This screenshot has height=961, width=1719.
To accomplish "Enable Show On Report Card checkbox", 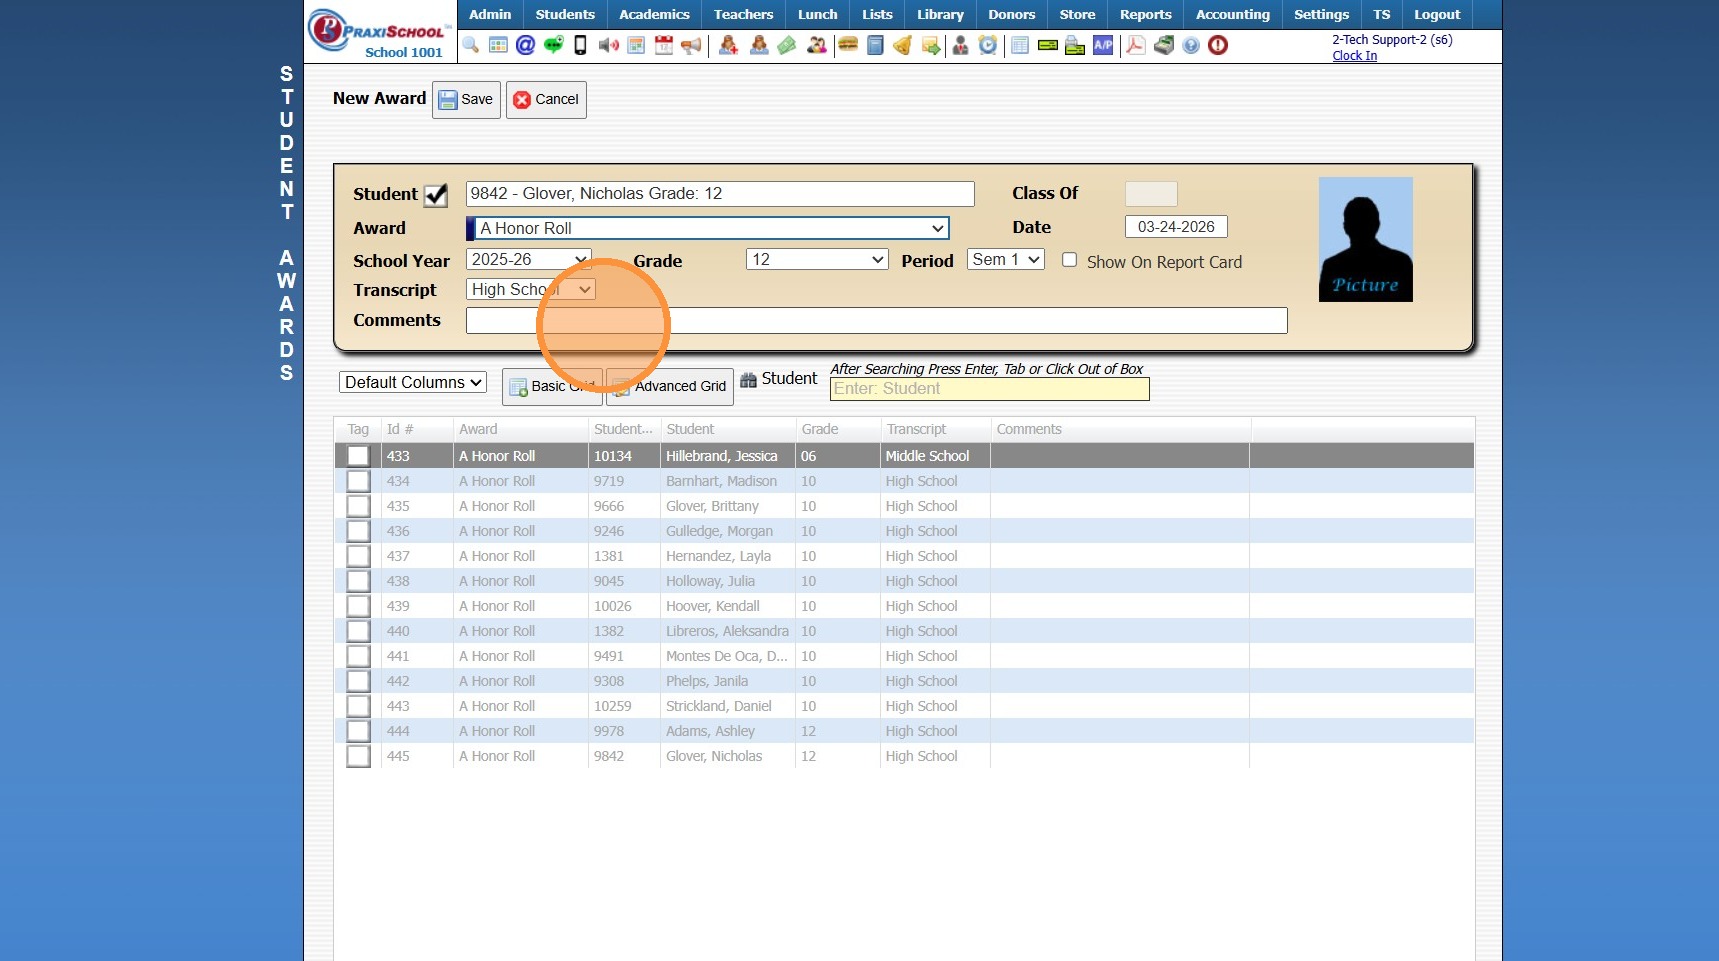I will [1069, 260].
